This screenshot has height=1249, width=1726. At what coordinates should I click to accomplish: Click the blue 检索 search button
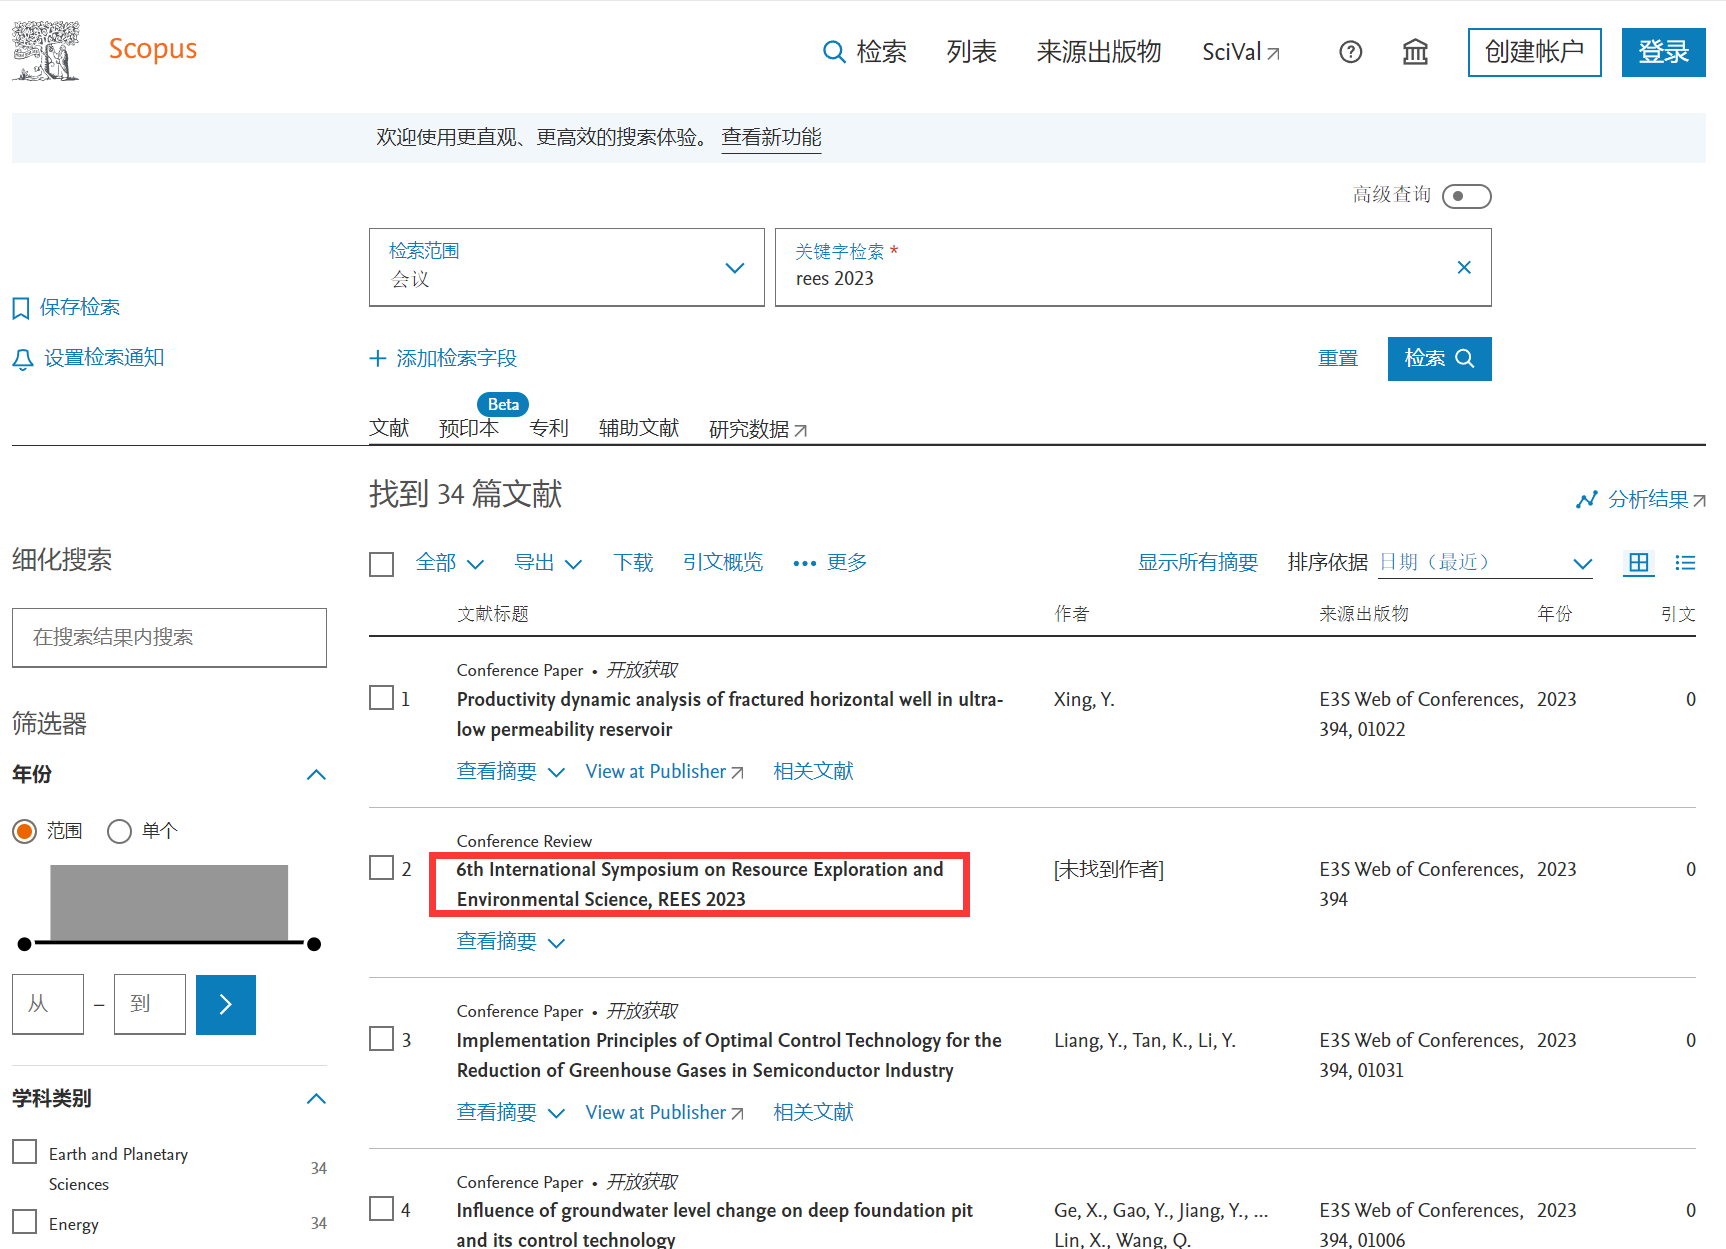[1439, 358]
